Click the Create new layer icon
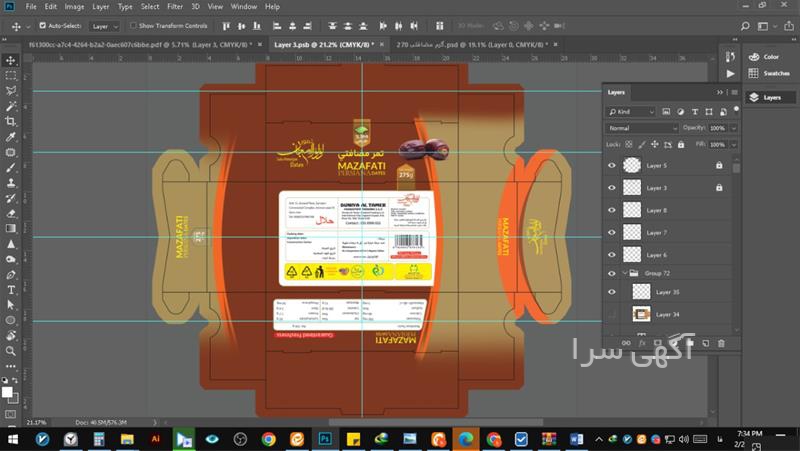 tap(706, 343)
